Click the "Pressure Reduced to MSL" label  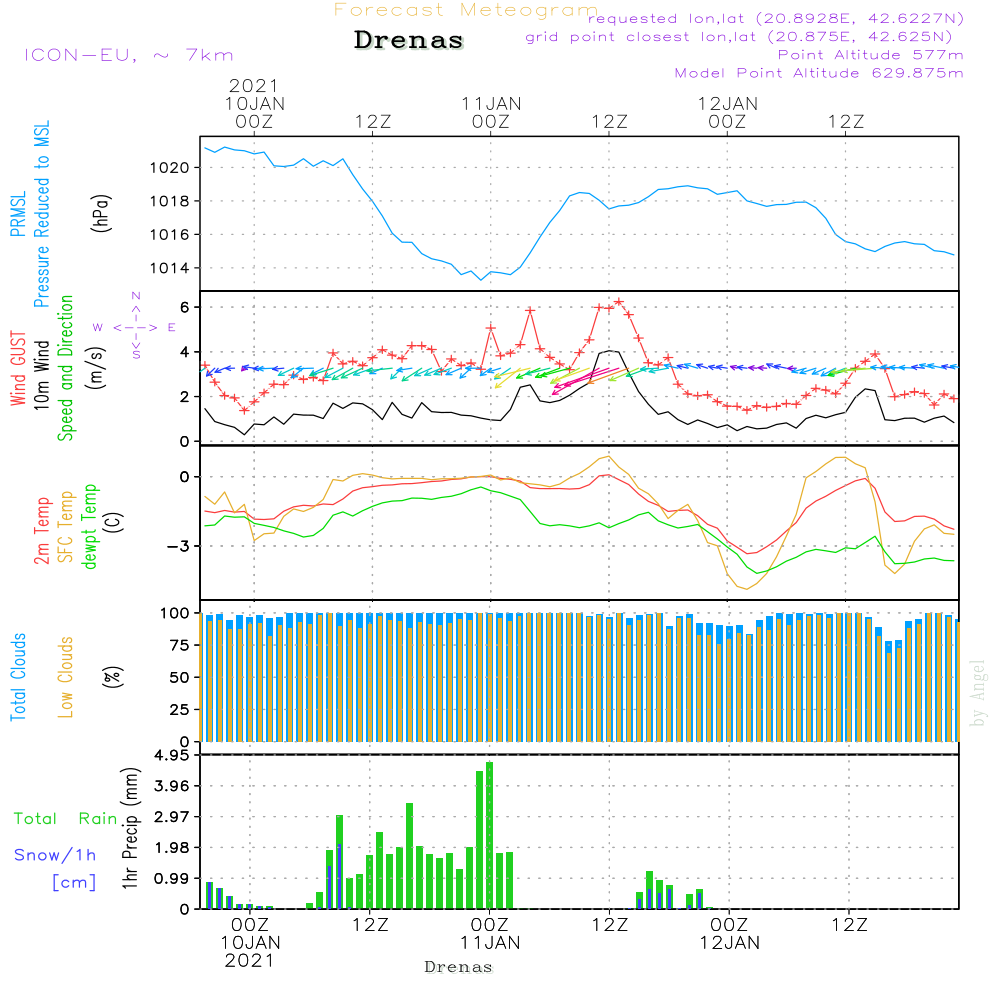pos(41,214)
